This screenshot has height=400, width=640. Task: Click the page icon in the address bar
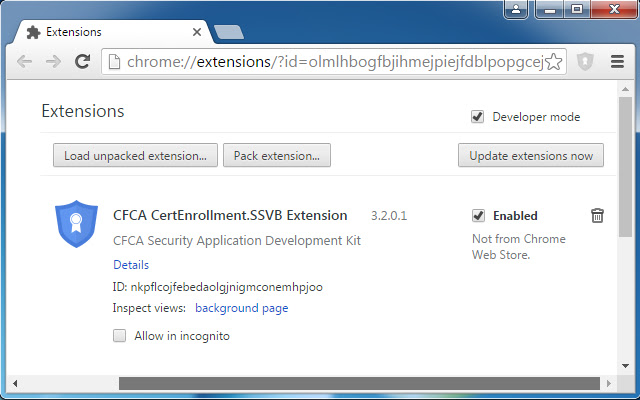point(114,62)
